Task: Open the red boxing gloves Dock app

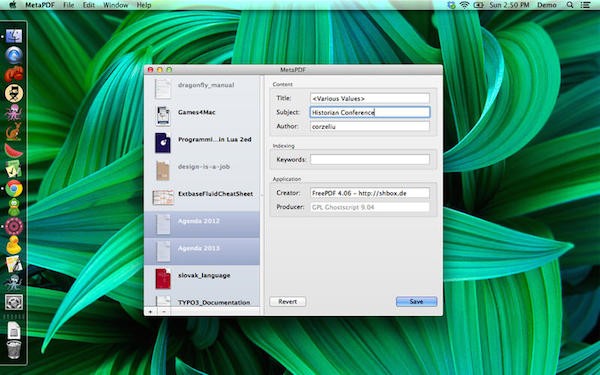Action: pyautogui.click(x=14, y=74)
